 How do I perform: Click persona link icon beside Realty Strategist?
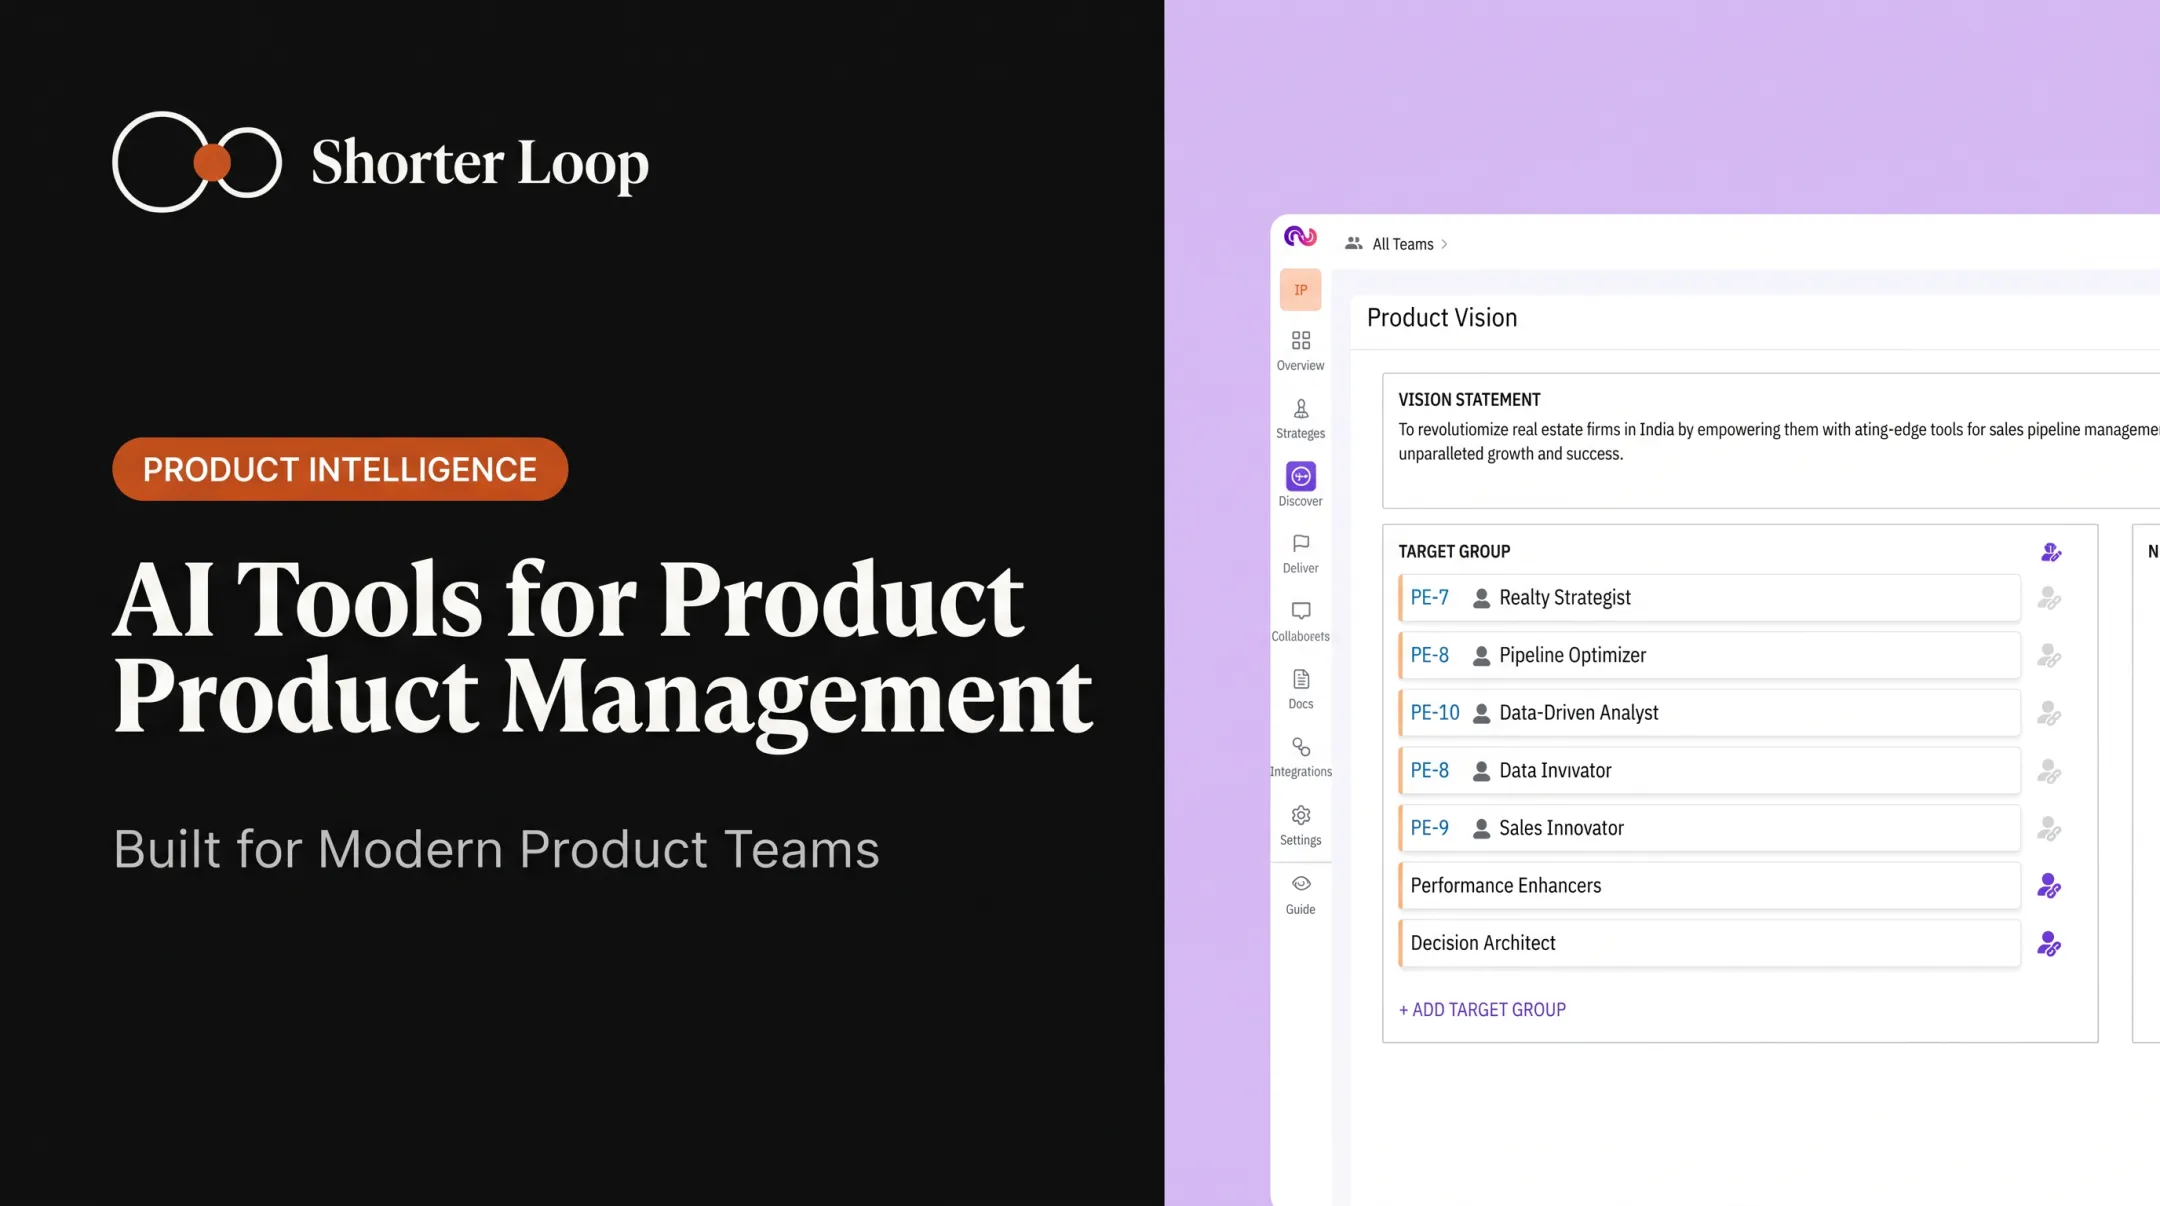[x=2048, y=598]
